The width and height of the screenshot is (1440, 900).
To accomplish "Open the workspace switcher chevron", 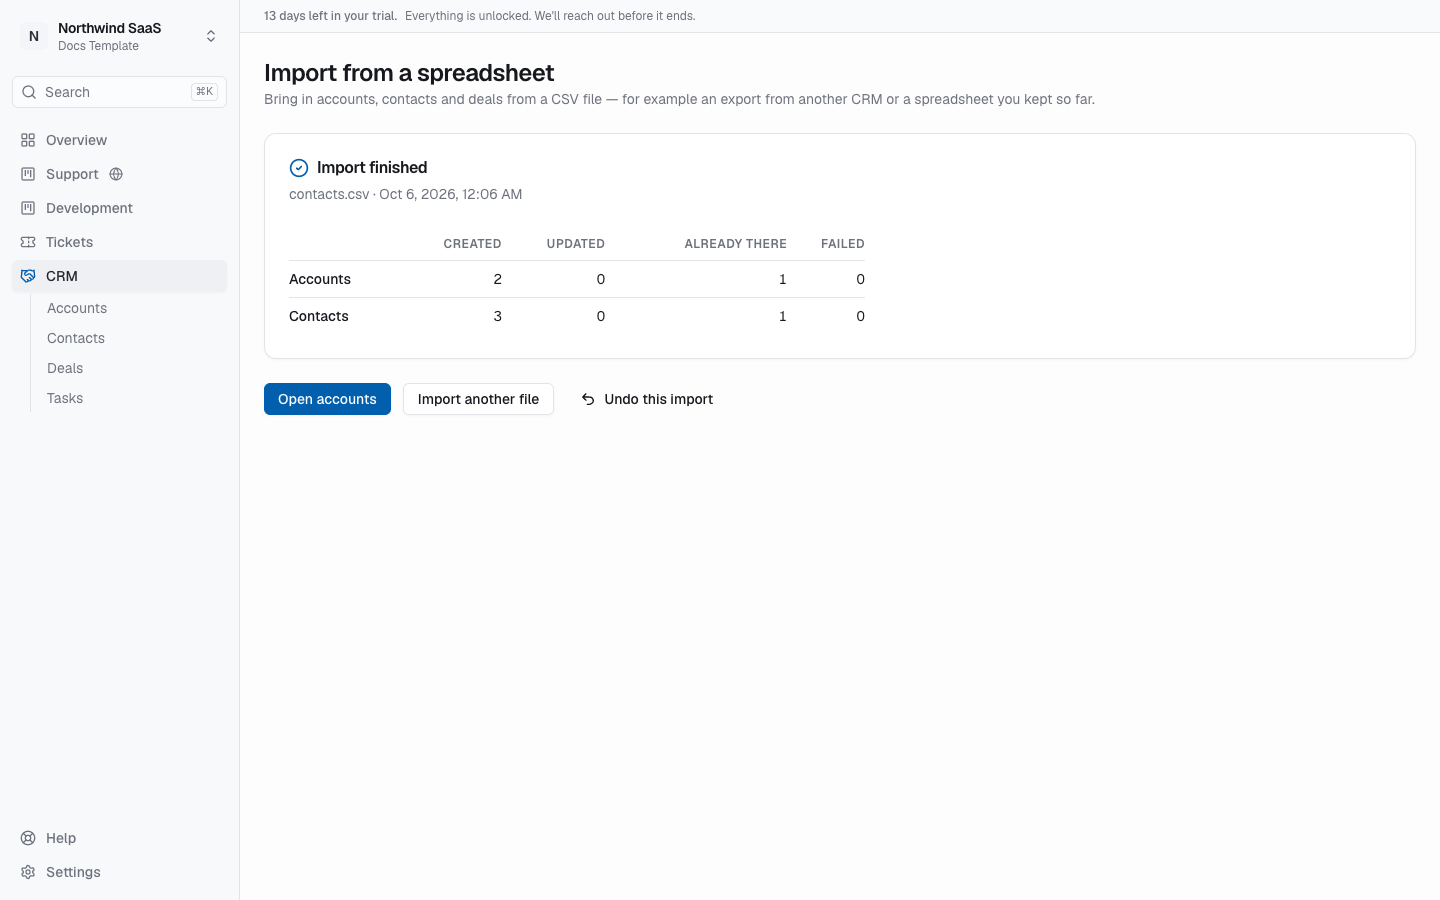I will coord(211,36).
